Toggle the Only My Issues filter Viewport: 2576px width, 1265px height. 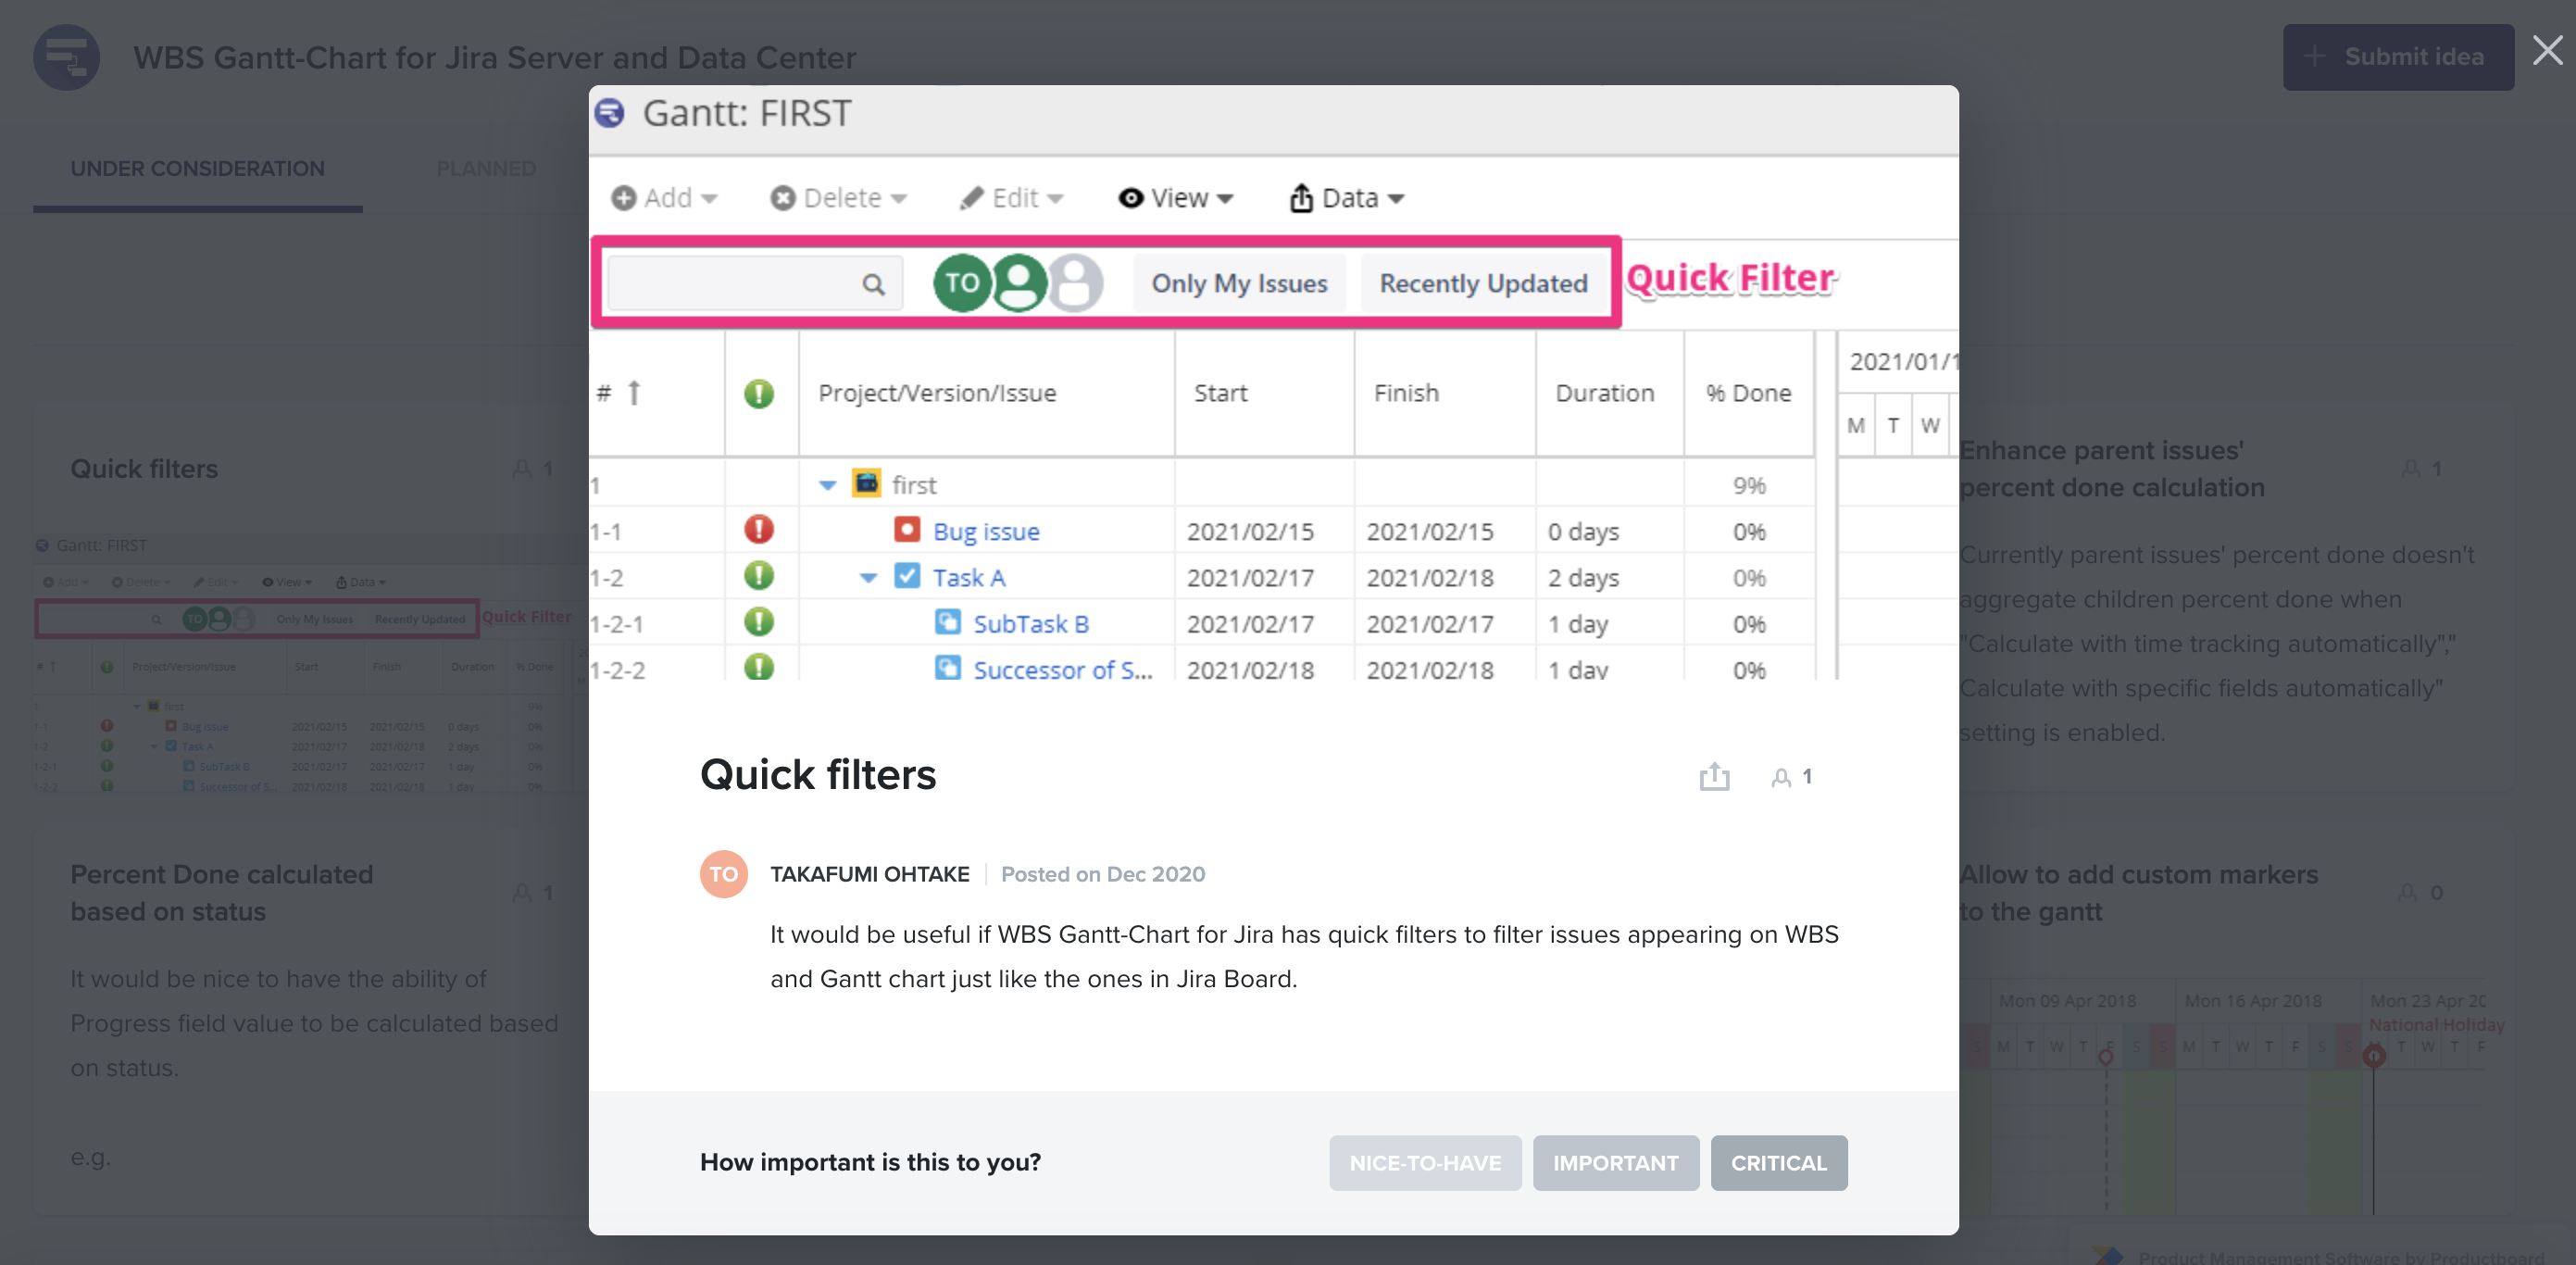click(1238, 284)
